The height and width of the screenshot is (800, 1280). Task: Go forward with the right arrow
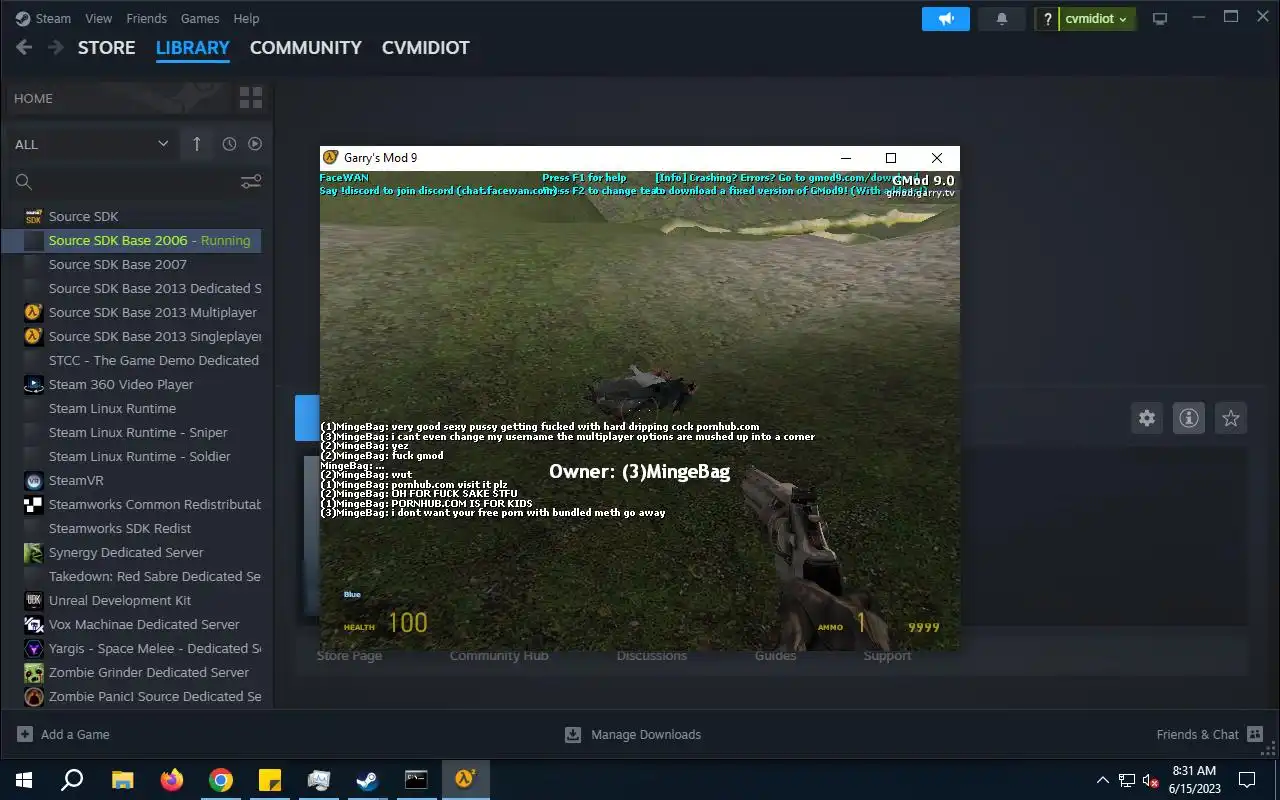click(56, 47)
